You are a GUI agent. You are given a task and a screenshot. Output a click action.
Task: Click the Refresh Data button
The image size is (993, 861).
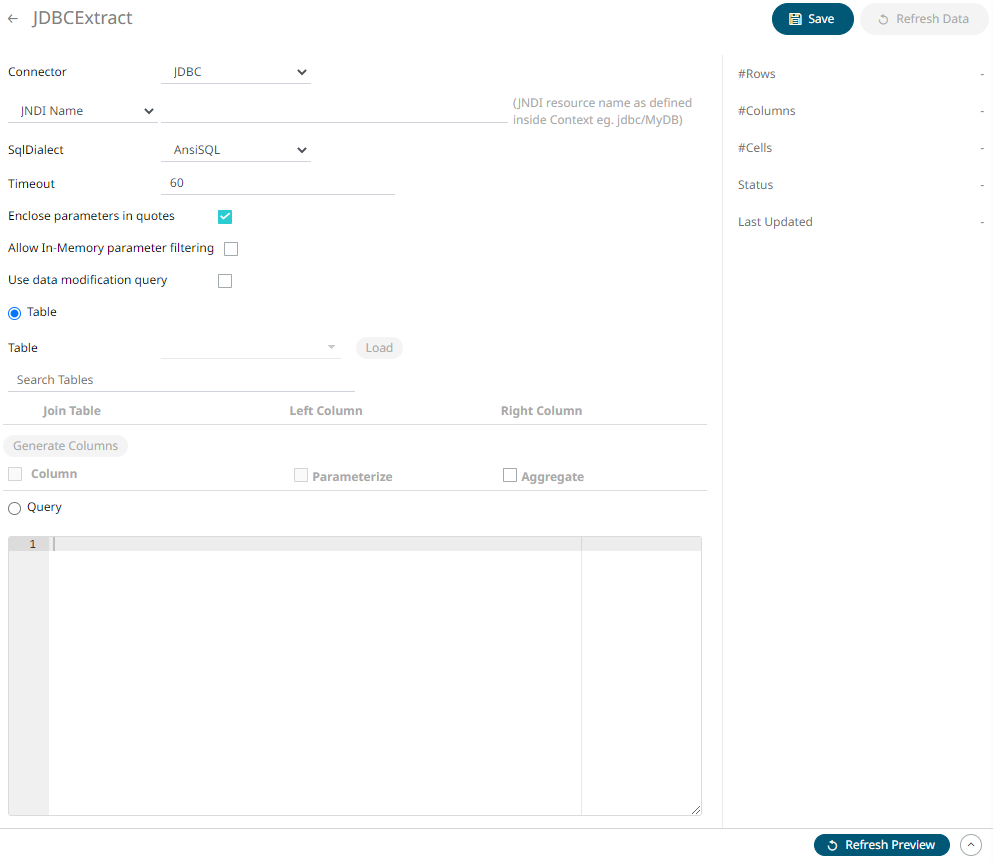[923, 19]
